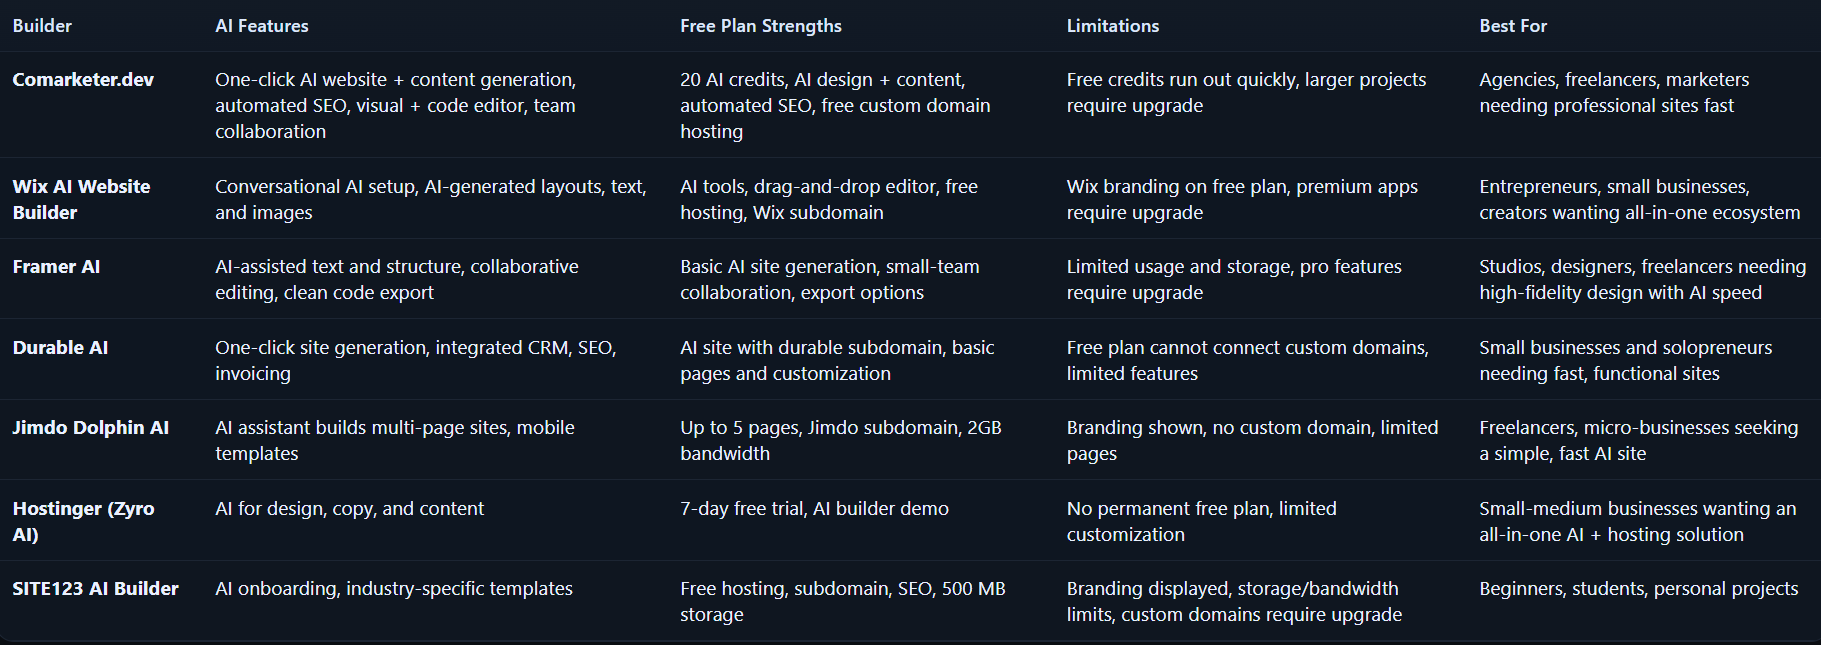Click the Framer AI builder name
The width and height of the screenshot is (1821, 645).
coord(56,267)
